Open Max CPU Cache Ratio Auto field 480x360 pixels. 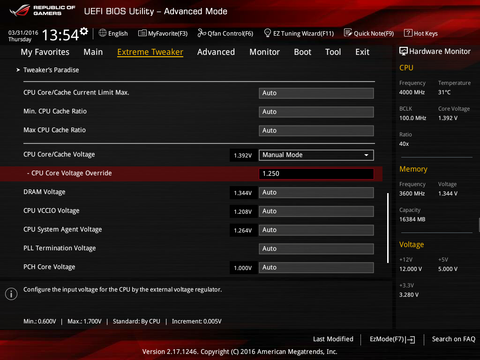coord(316,131)
